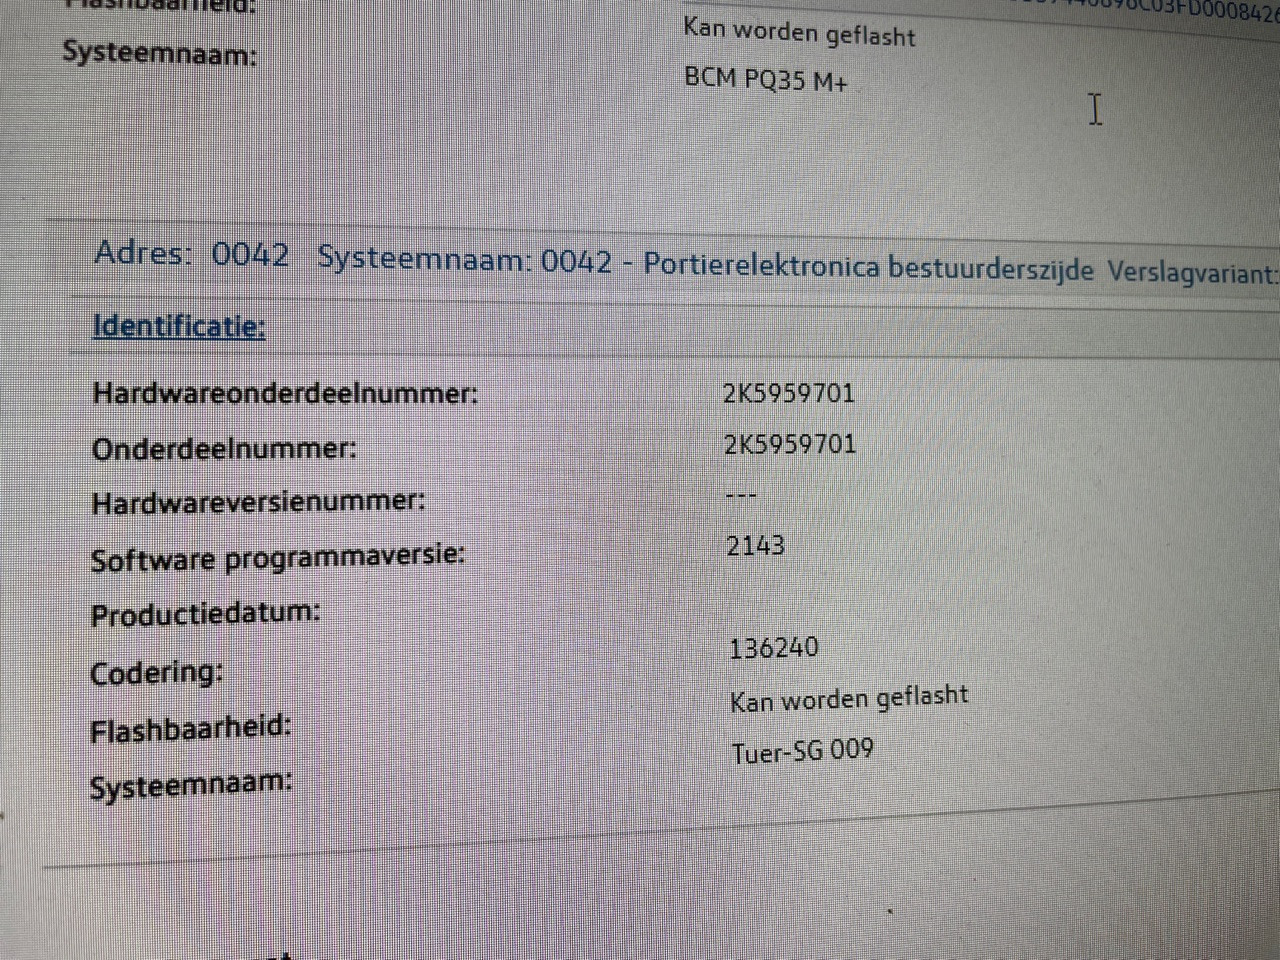Select the 'Adres: 0042' header text
1280x960 pixels.
(x=191, y=254)
